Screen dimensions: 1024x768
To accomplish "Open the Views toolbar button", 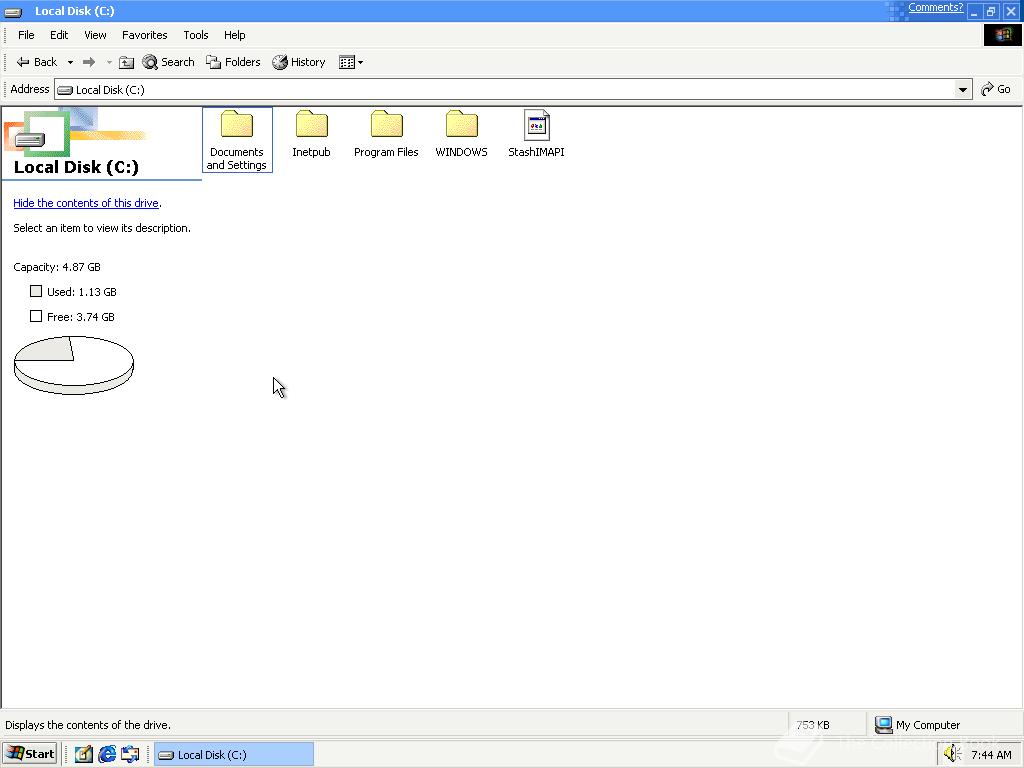I will click(x=351, y=62).
